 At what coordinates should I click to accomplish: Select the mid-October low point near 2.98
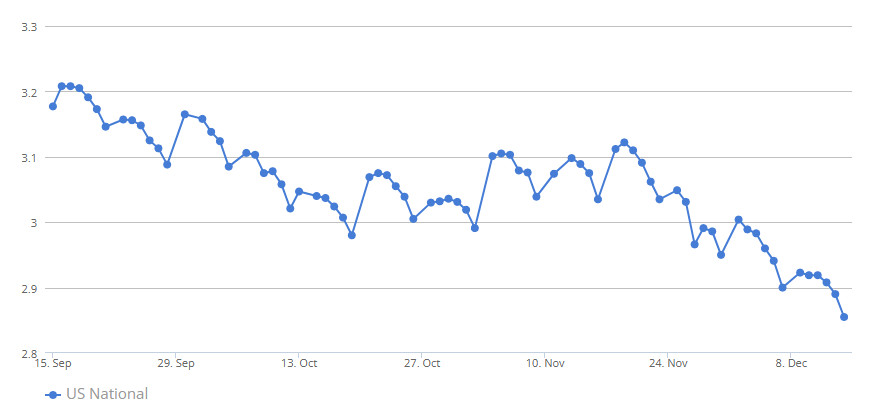point(351,235)
